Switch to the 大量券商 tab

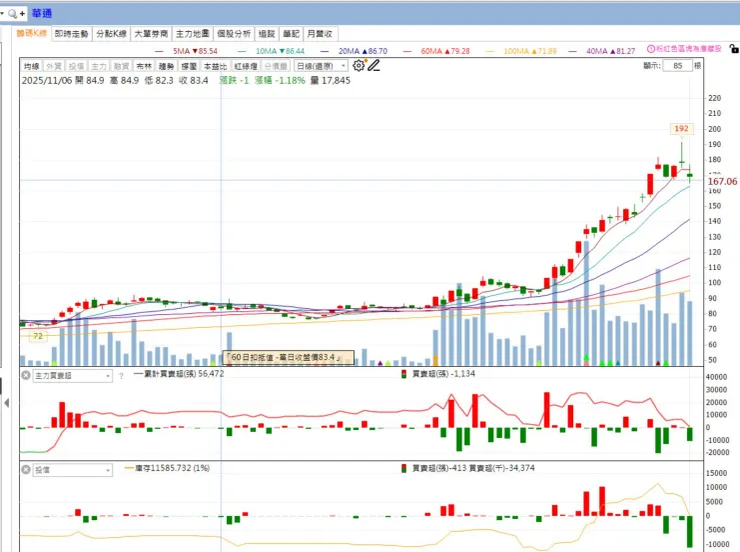pos(151,33)
